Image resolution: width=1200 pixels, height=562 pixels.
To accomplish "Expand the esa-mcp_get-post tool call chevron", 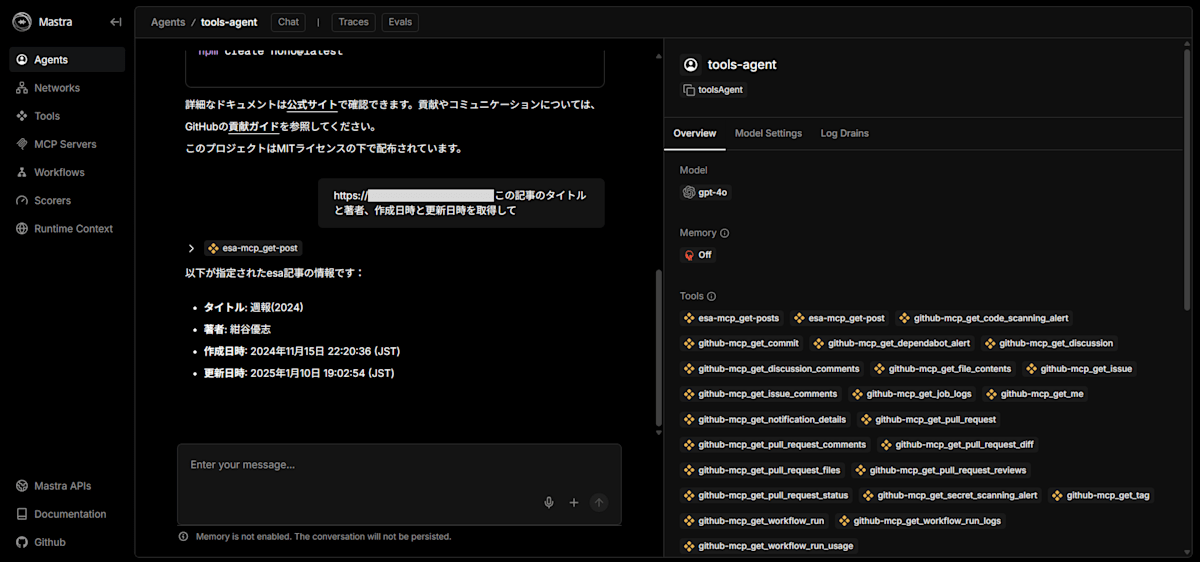I will 191,248.
